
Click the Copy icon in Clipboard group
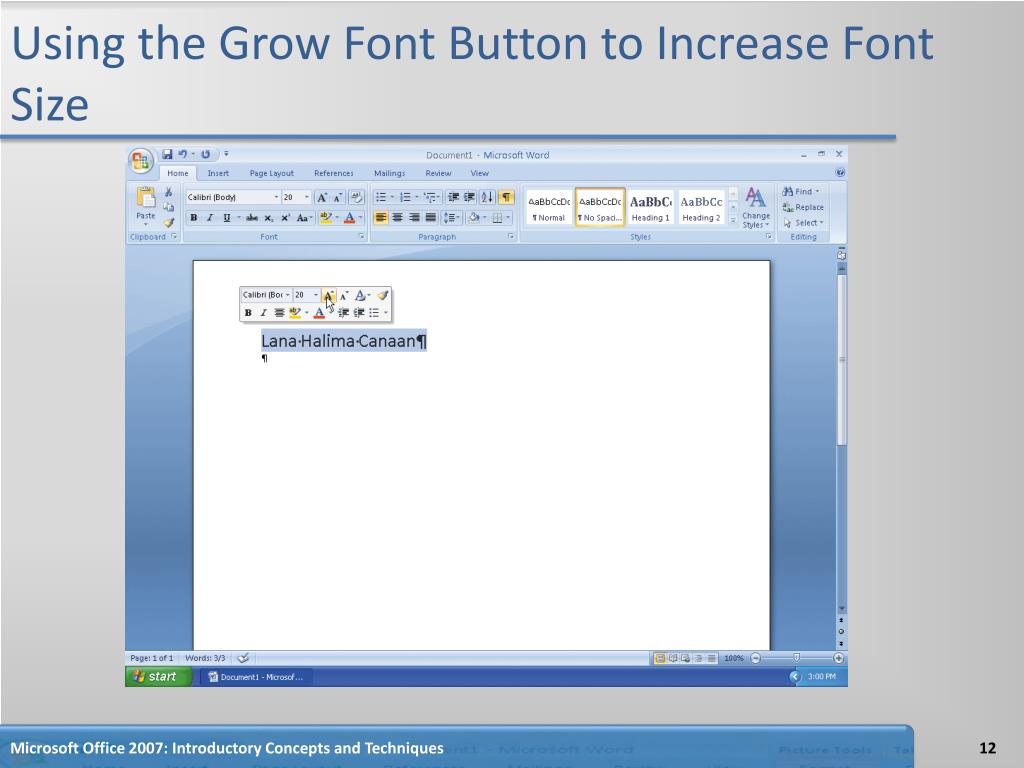point(168,207)
